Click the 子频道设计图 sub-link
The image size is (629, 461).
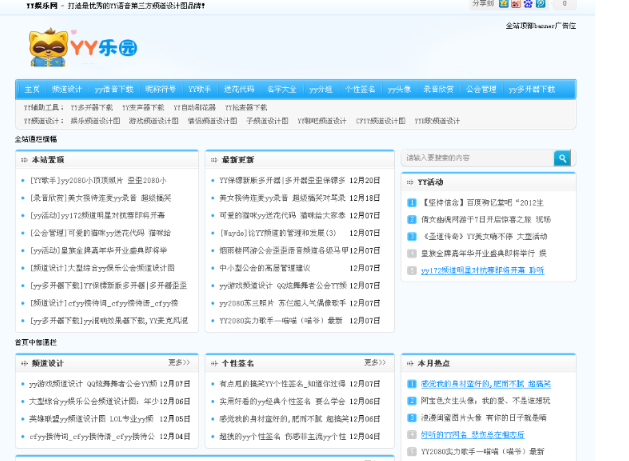tap(267, 121)
